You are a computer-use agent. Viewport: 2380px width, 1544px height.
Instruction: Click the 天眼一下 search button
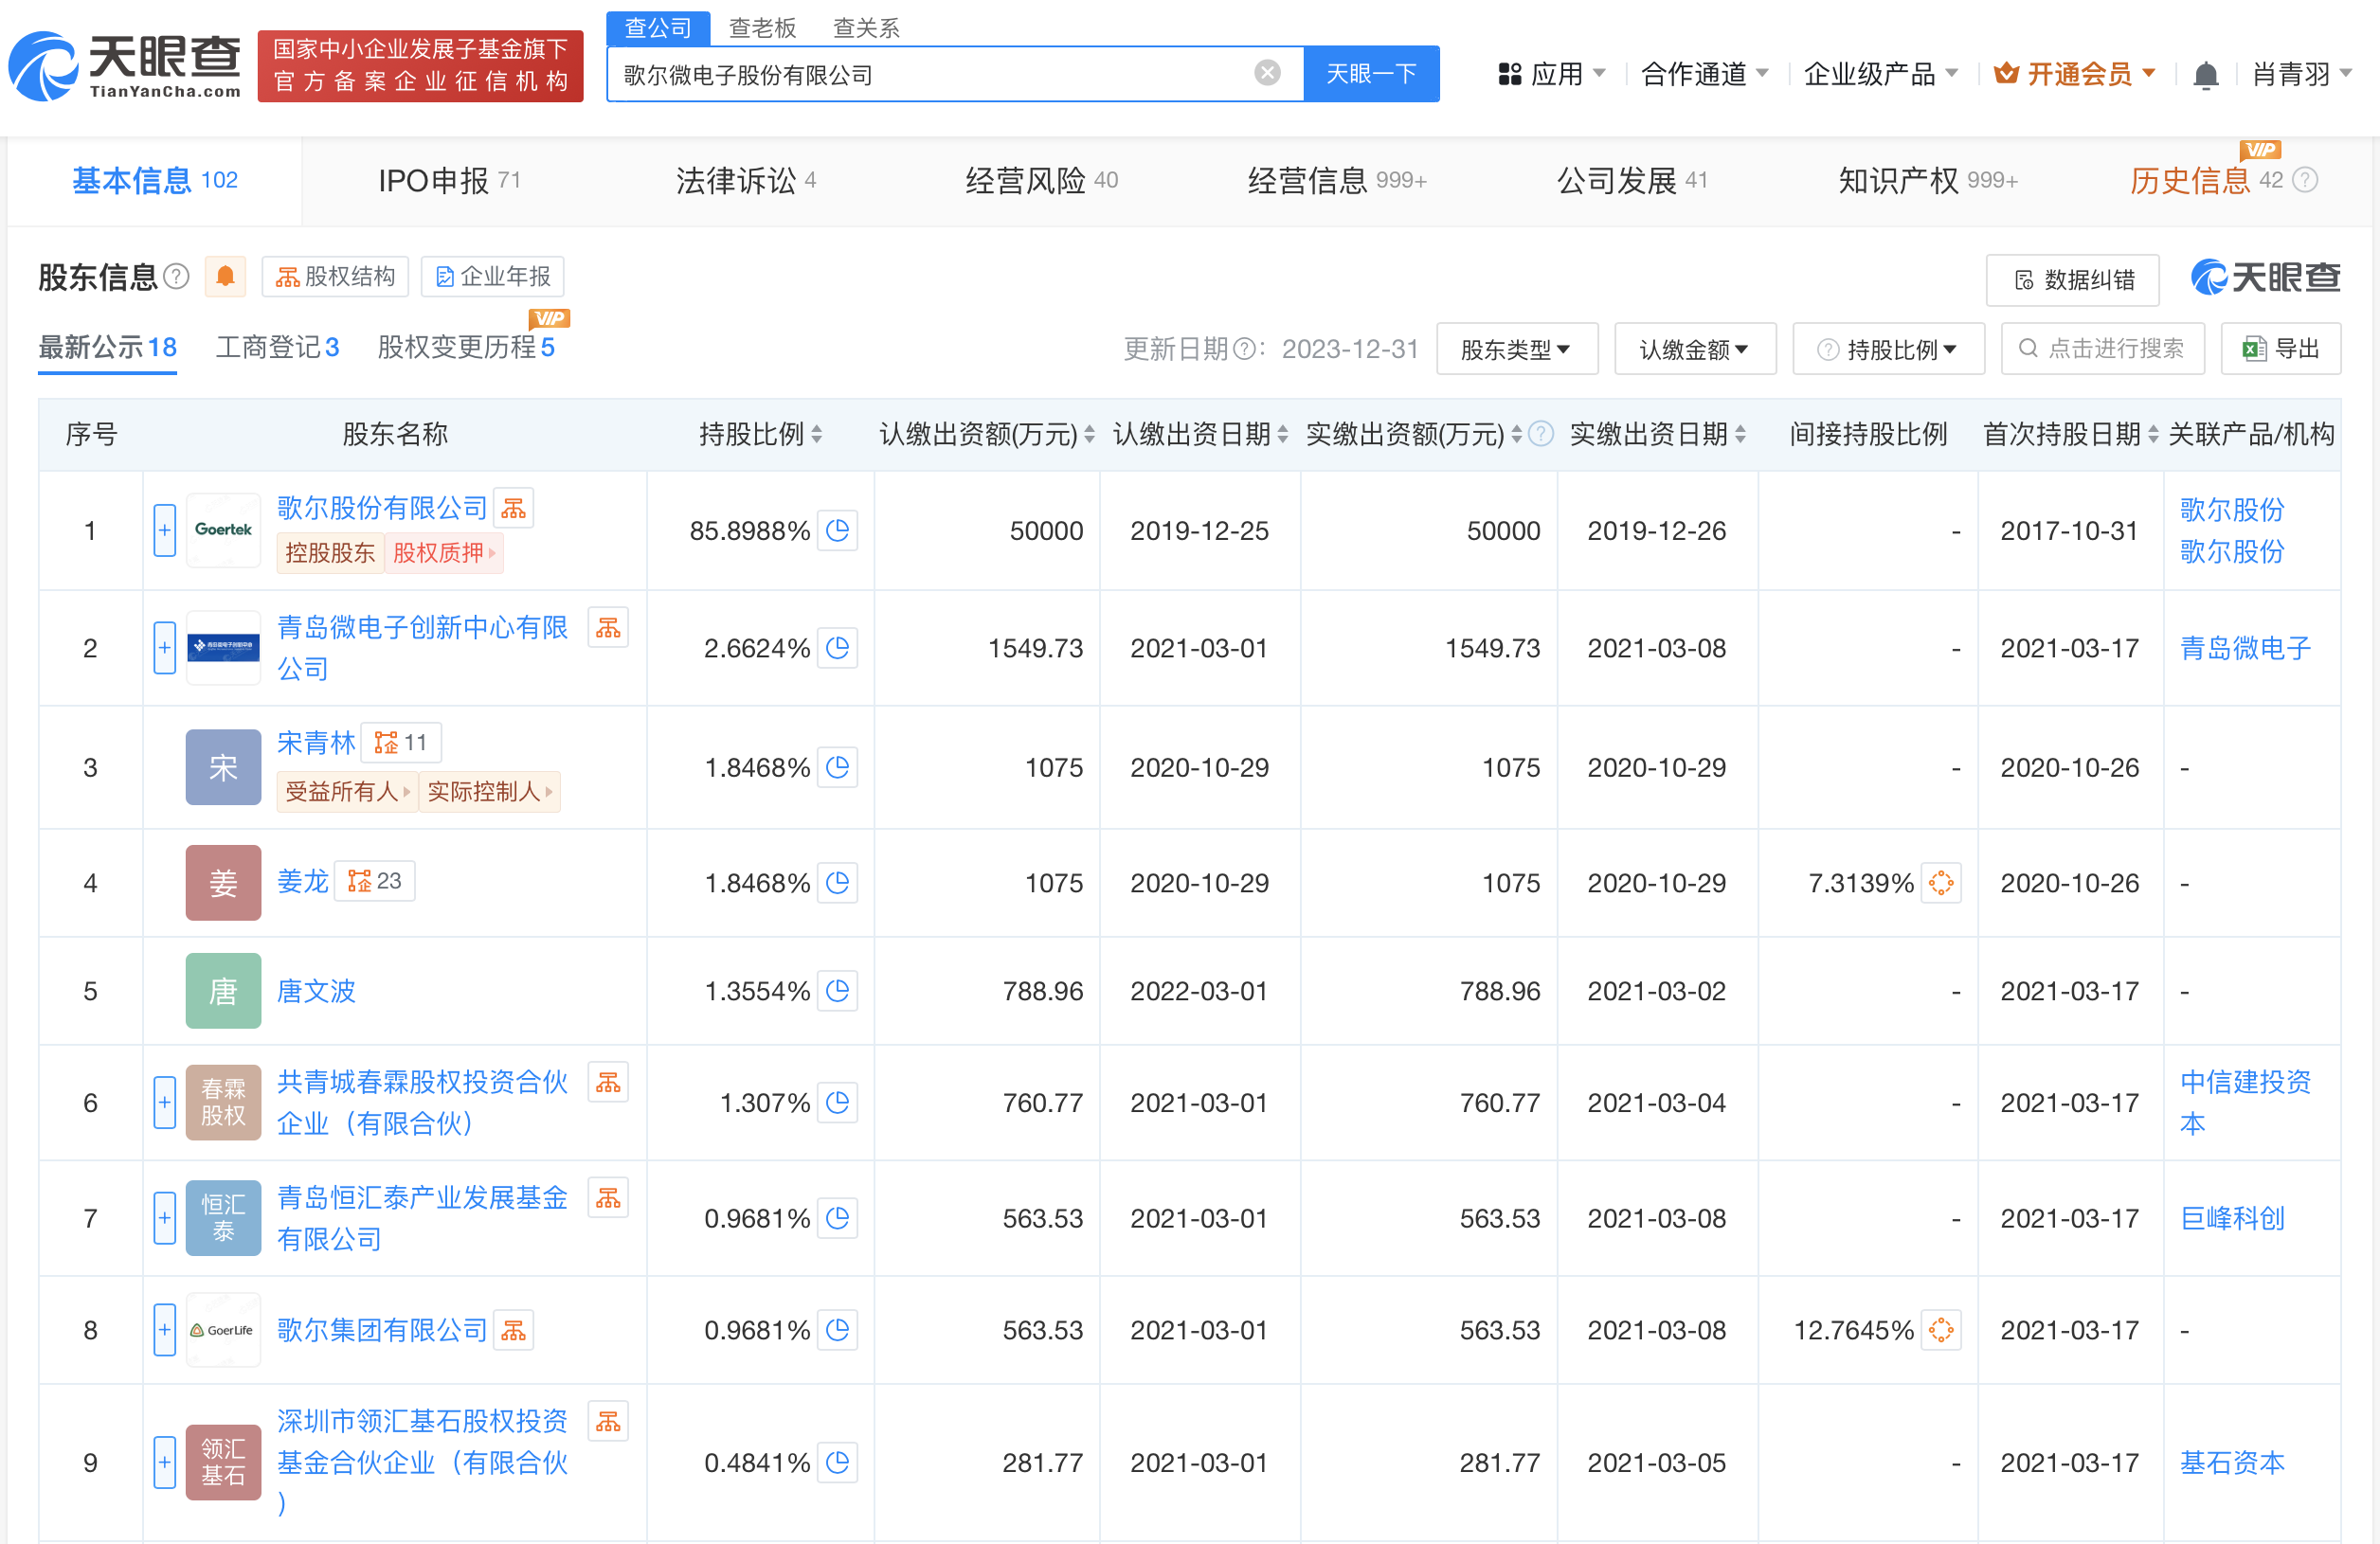click(1371, 72)
